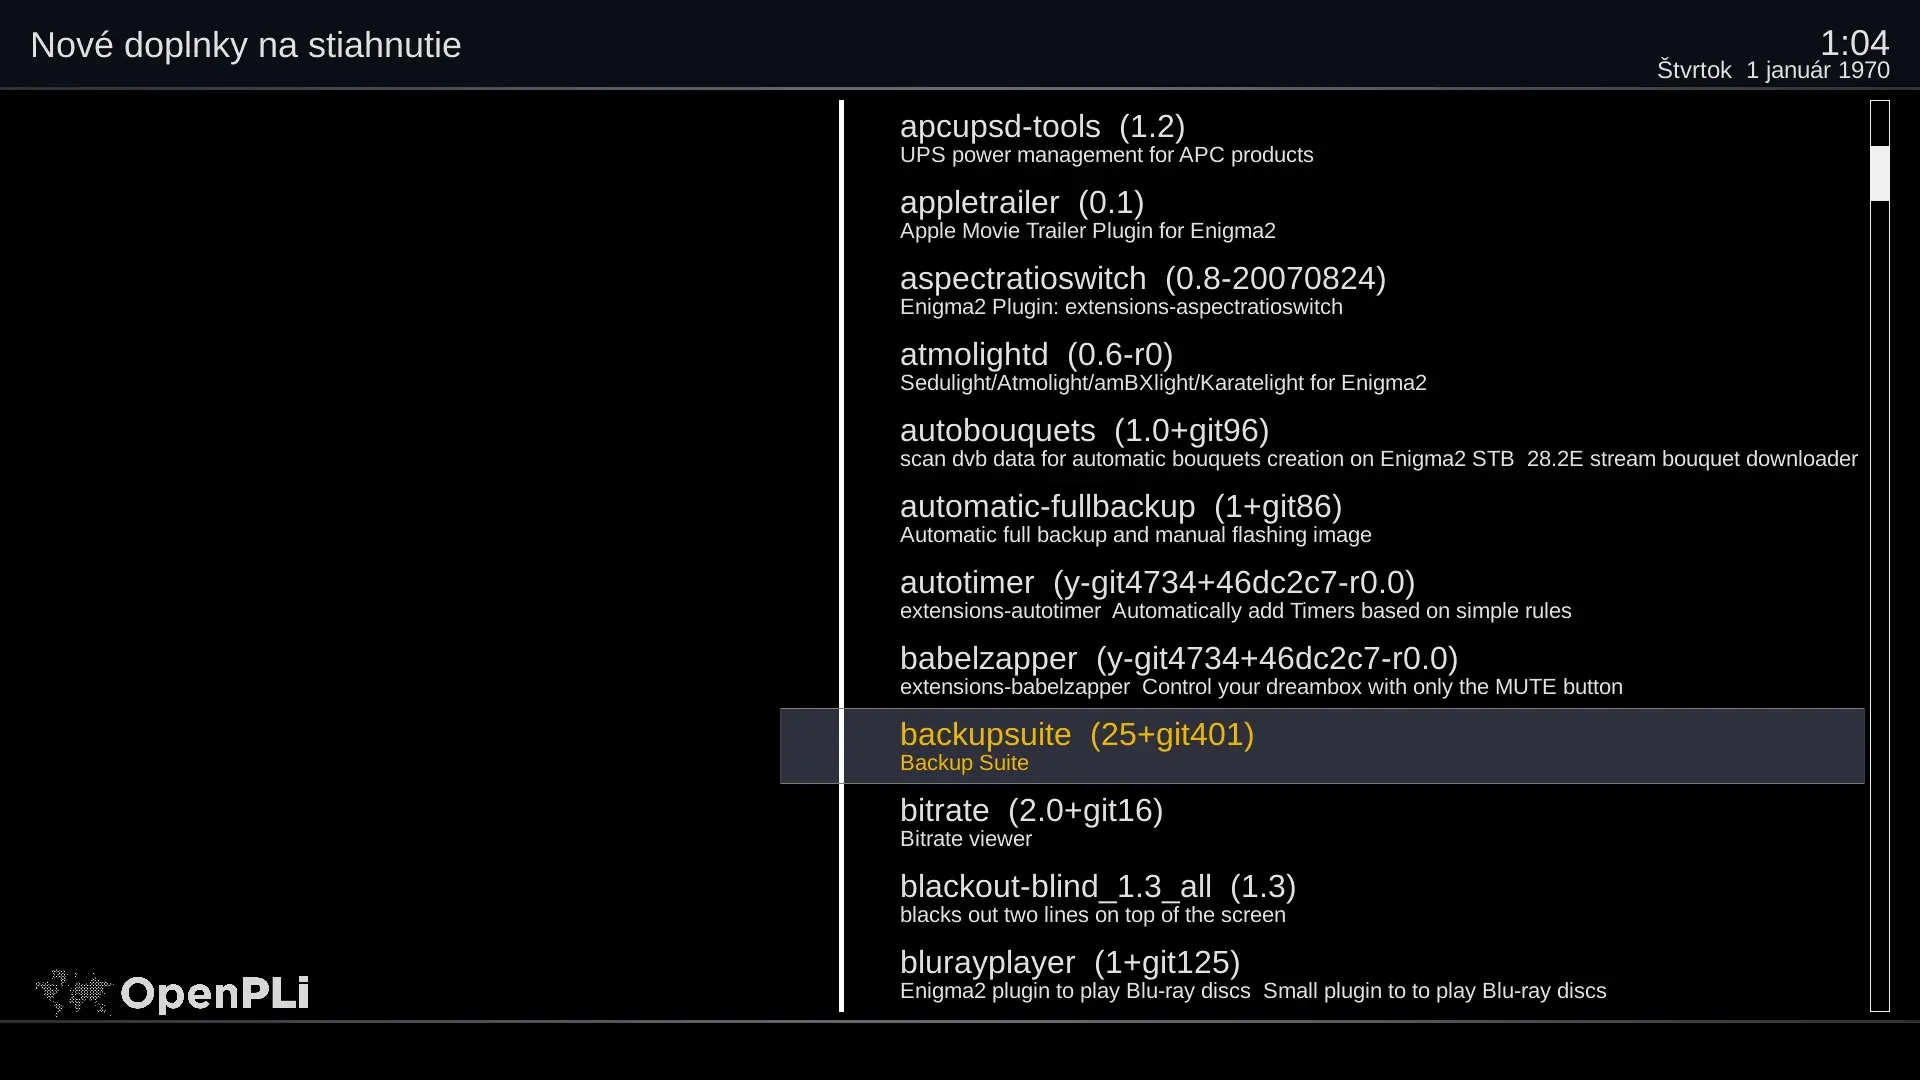Select the blurayplayer (1+git125) plugin

(x=1322, y=974)
